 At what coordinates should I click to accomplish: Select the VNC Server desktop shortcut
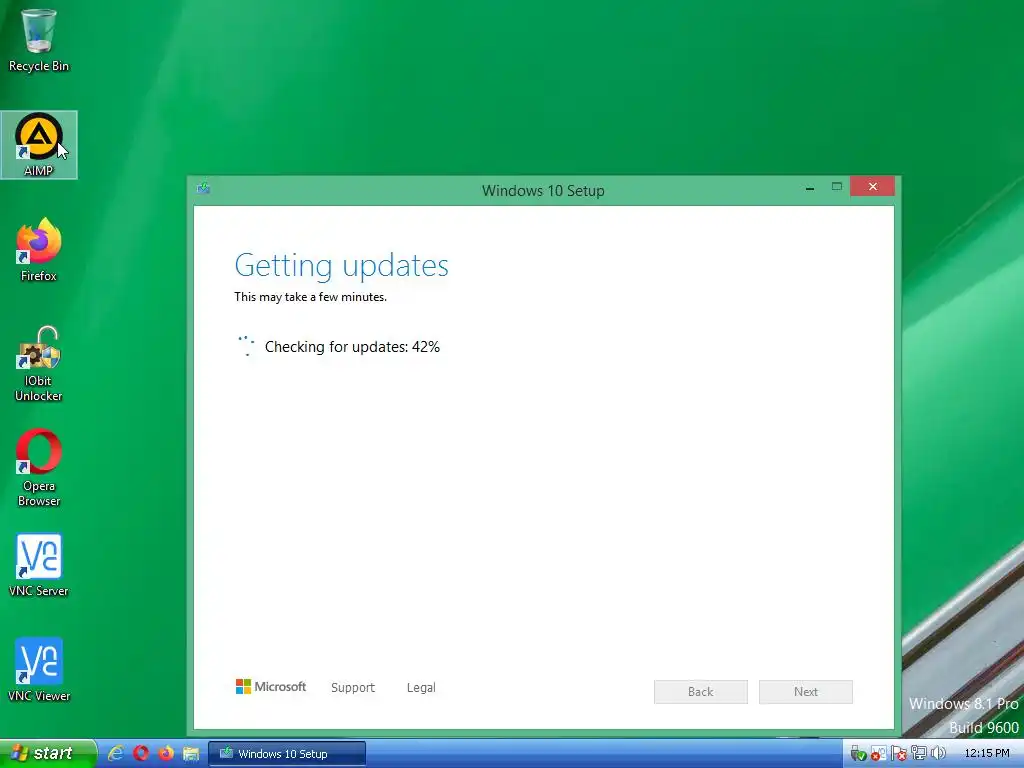(39, 566)
